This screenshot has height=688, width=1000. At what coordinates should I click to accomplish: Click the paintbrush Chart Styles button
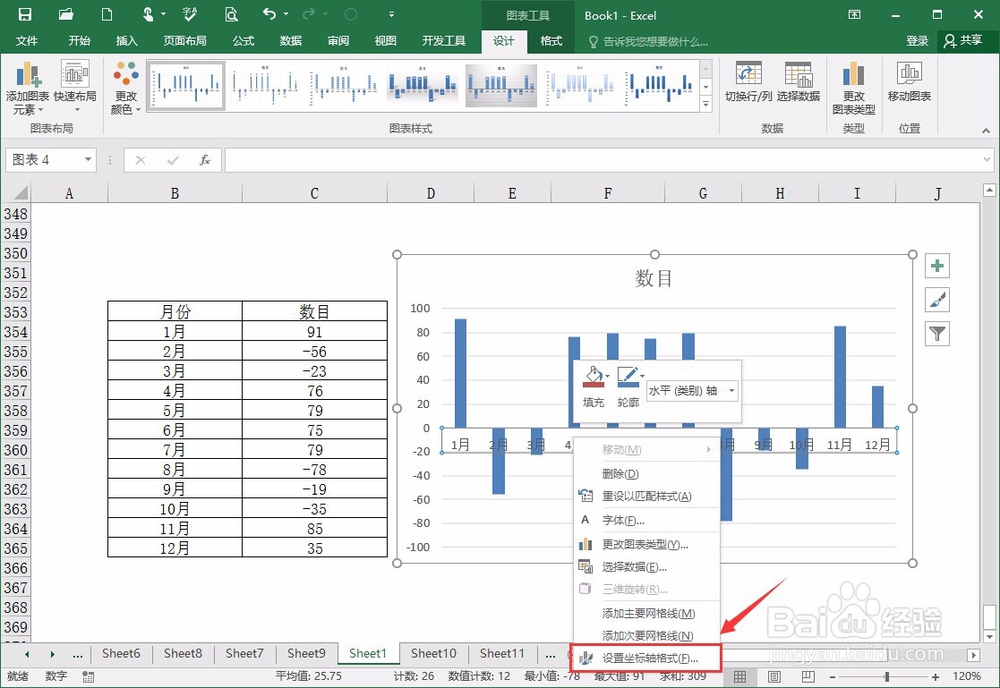(x=937, y=300)
